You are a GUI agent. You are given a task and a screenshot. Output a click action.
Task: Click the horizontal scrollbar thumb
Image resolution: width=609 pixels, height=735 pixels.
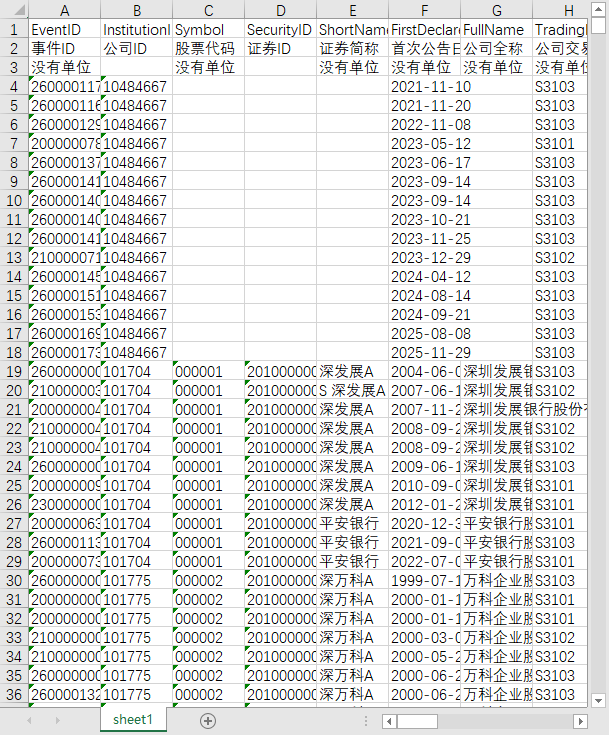417,720
